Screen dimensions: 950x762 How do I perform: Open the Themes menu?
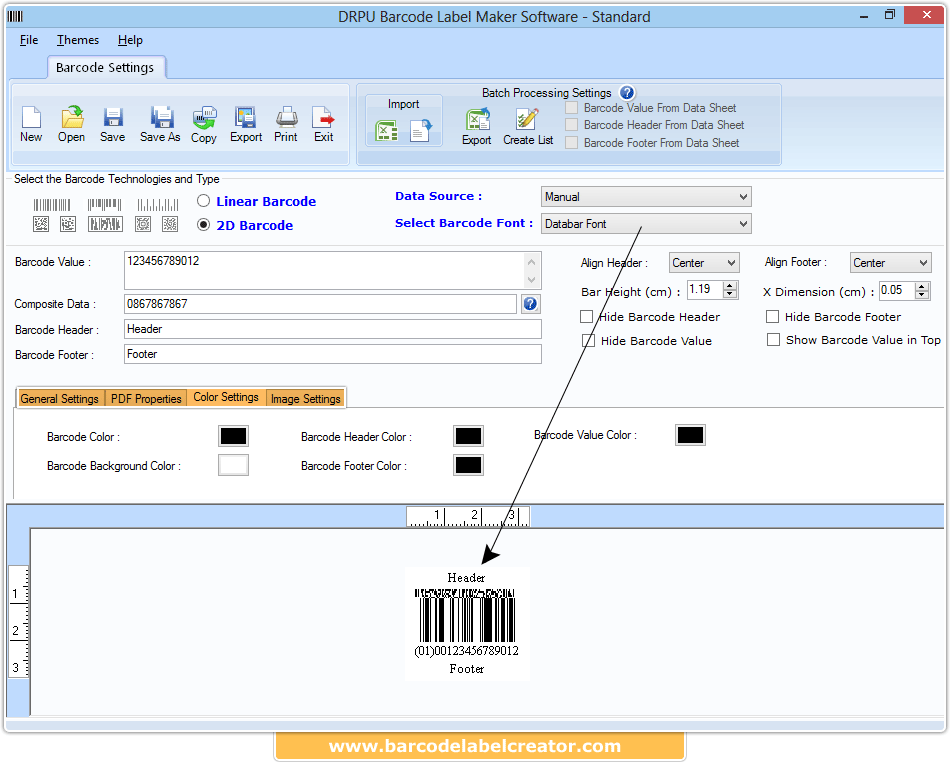click(x=78, y=40)
